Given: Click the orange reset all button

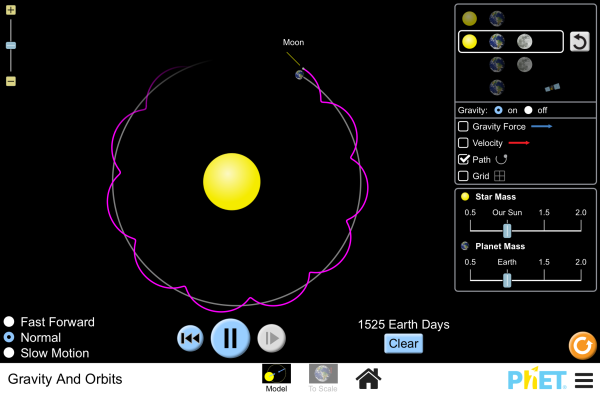Looking at the screenshot, I should 582,346.
